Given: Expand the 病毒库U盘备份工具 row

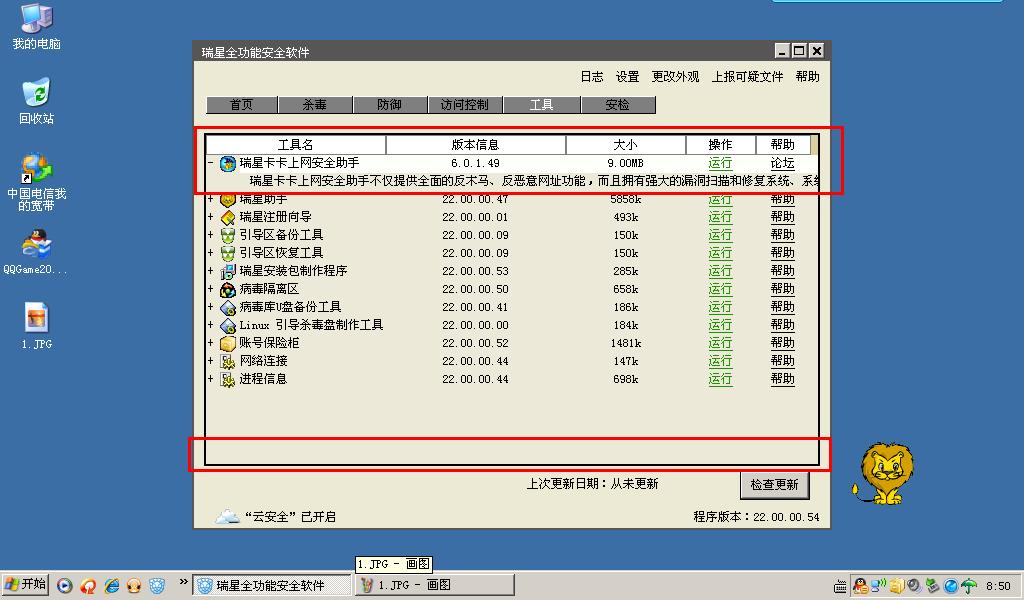Looking at the screenshot, I should click(x=210, y=307).
